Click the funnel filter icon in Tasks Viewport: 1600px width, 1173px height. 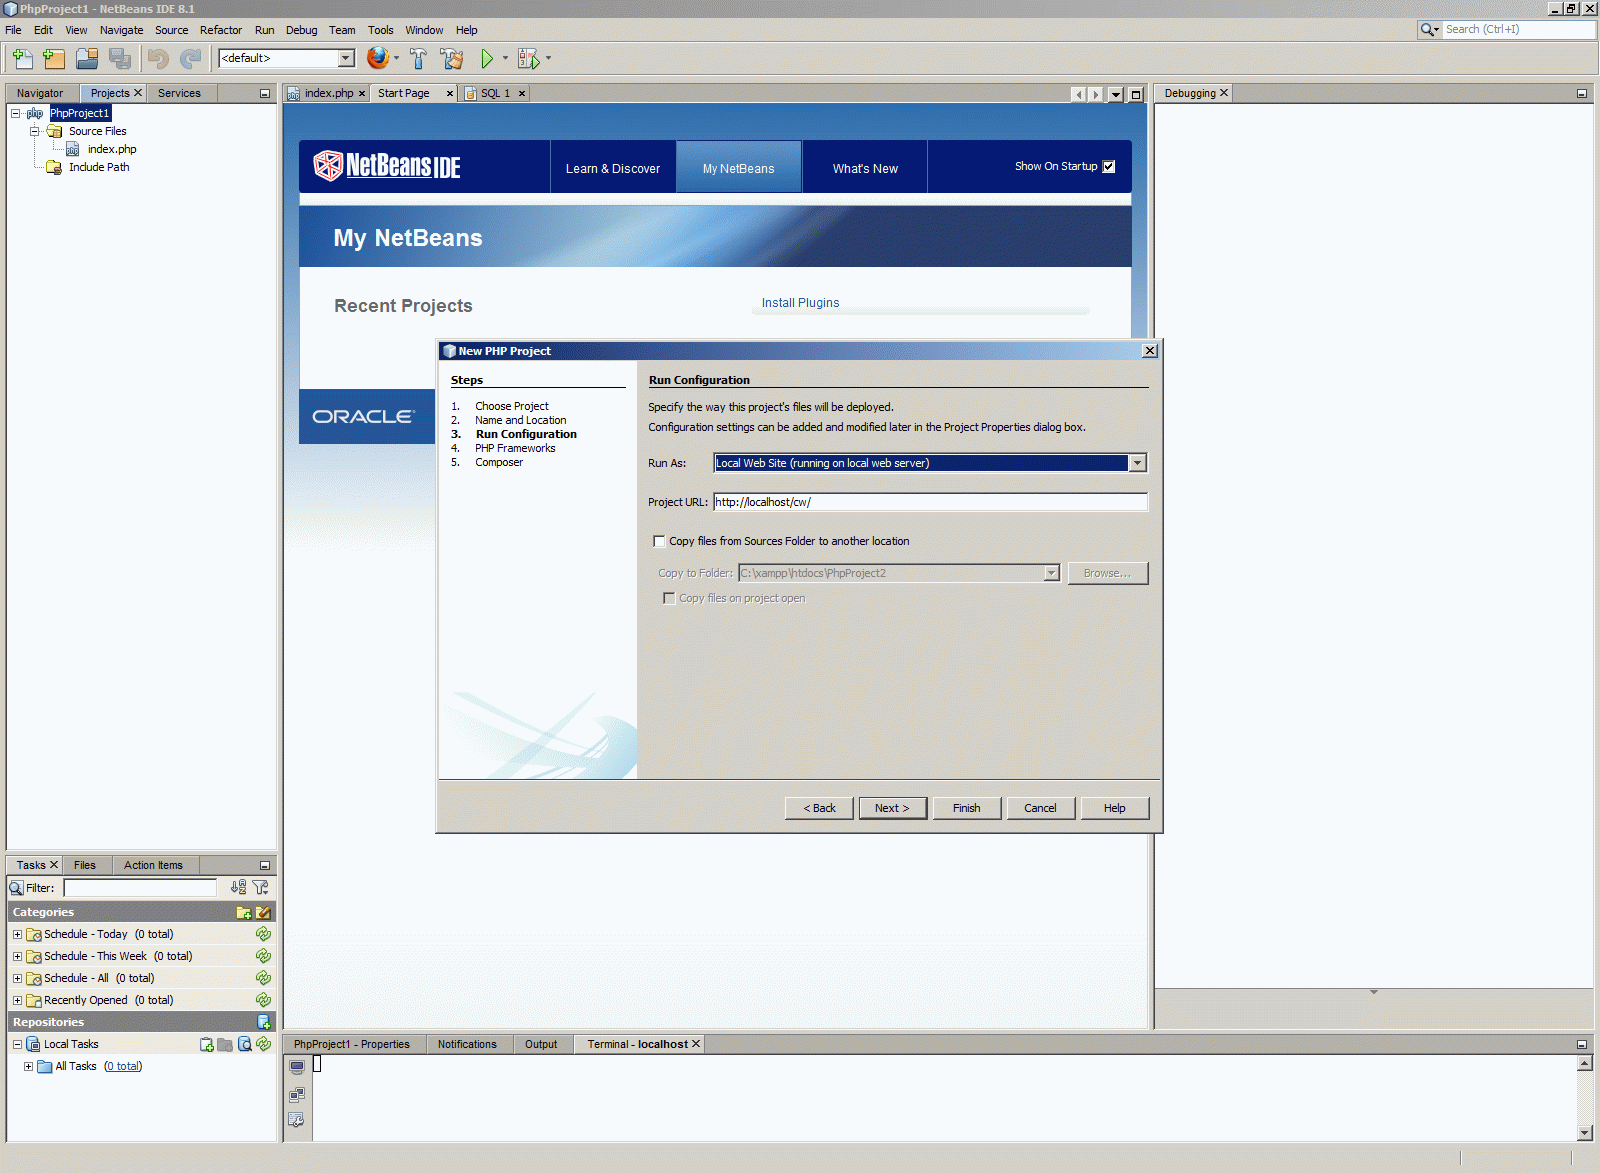click(x=261, y=887)
